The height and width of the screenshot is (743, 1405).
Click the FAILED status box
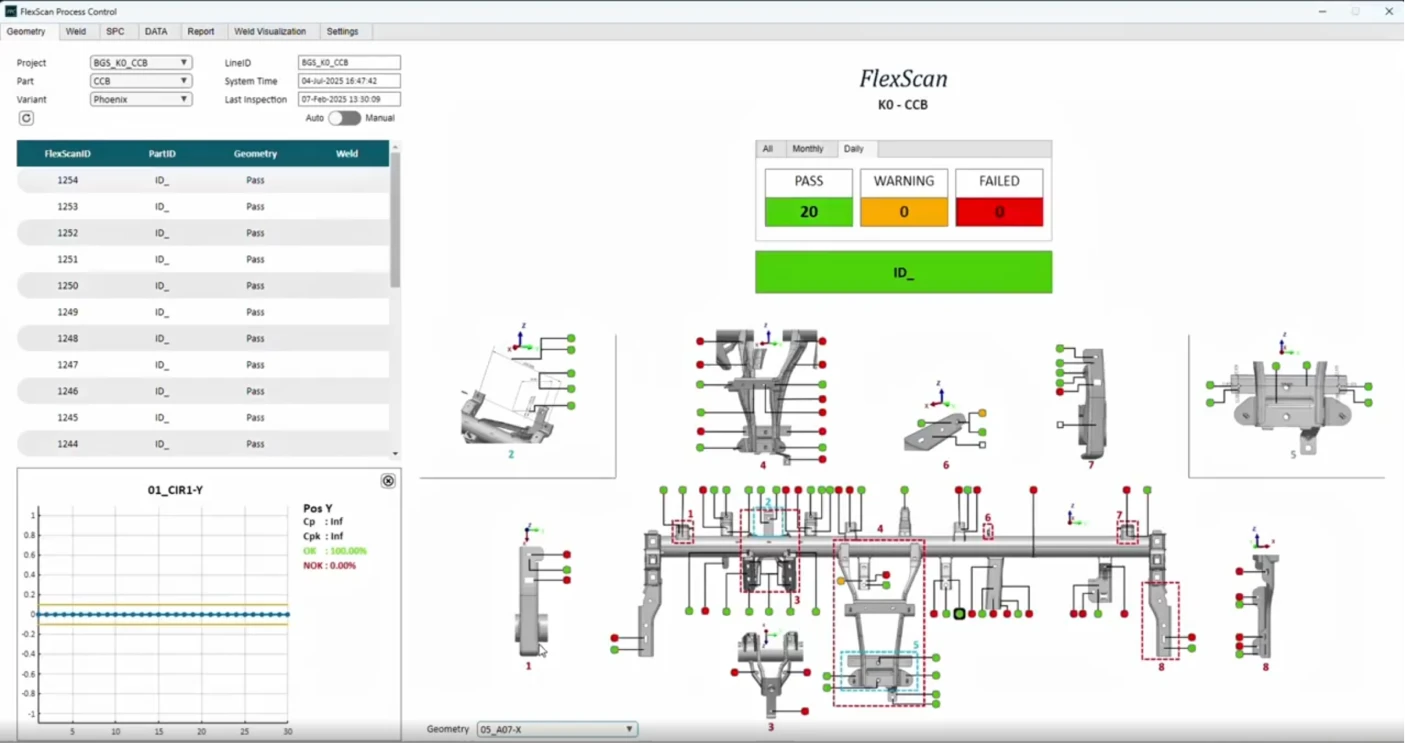tap(999, 197)
